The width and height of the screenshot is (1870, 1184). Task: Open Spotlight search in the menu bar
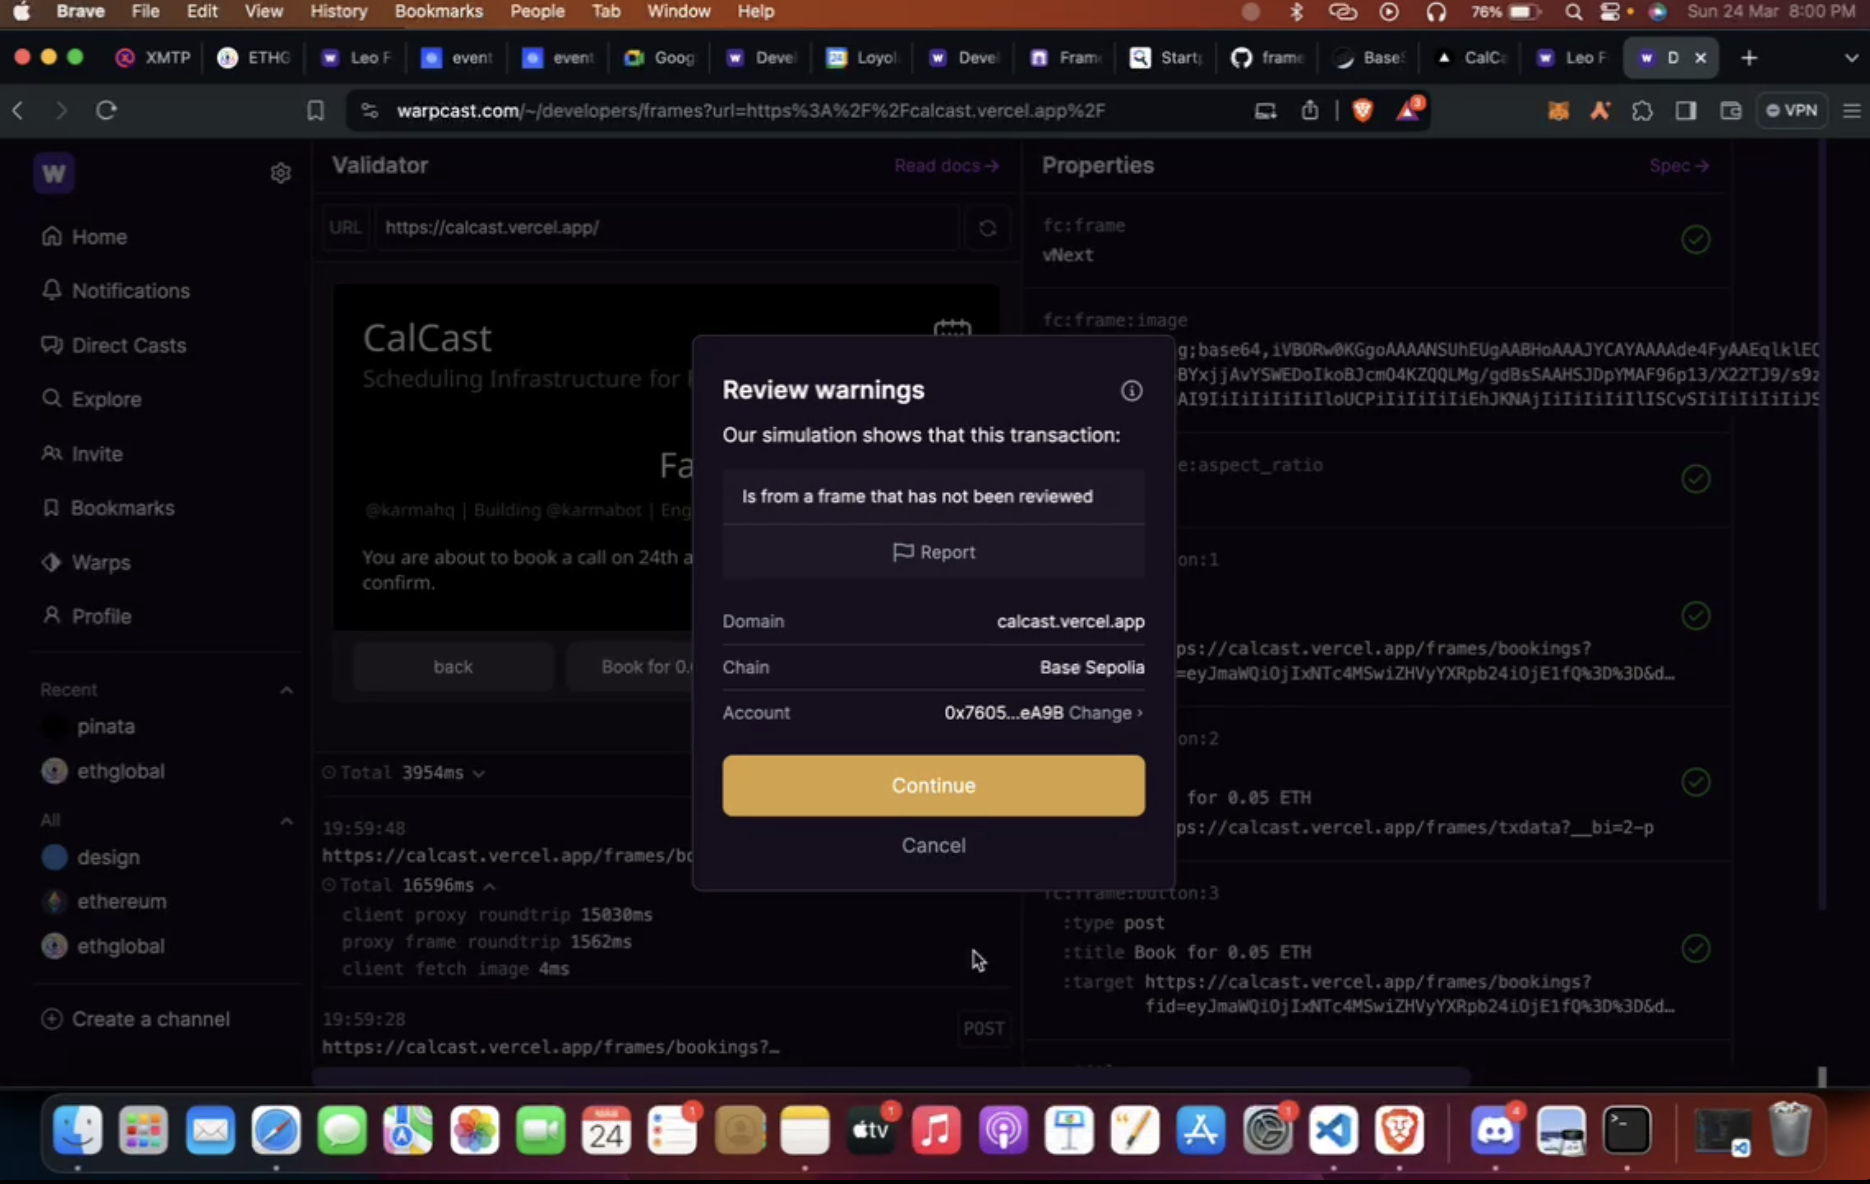pos(1573,12)
